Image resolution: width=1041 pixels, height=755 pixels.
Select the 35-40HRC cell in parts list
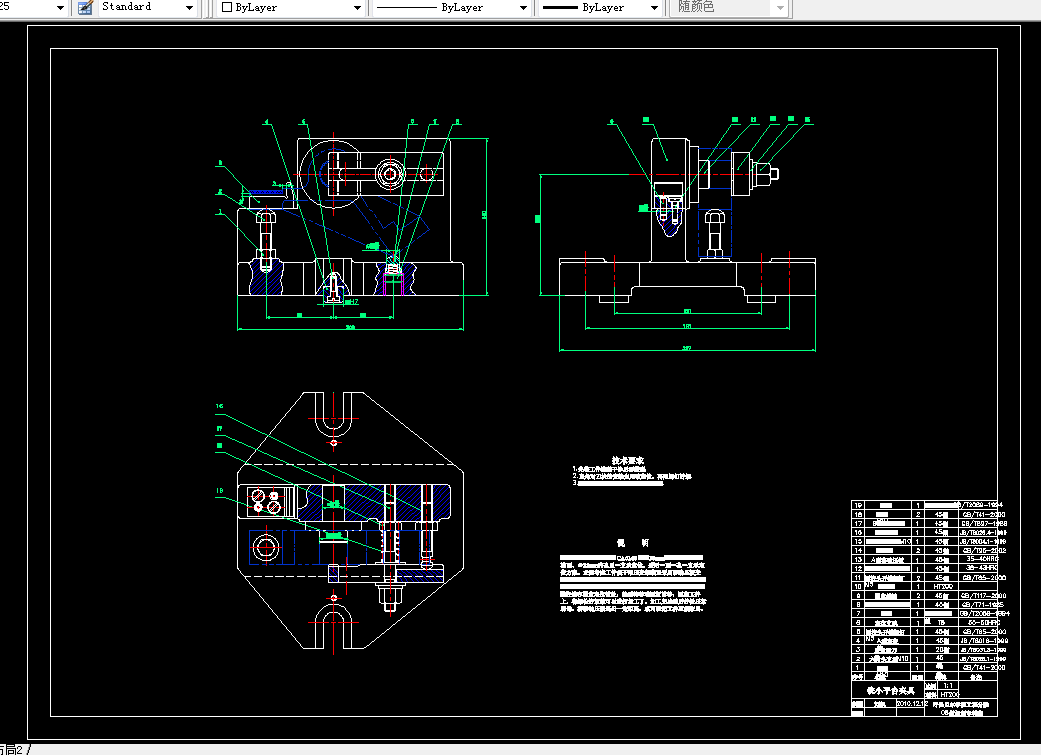(x=982, y=559)
